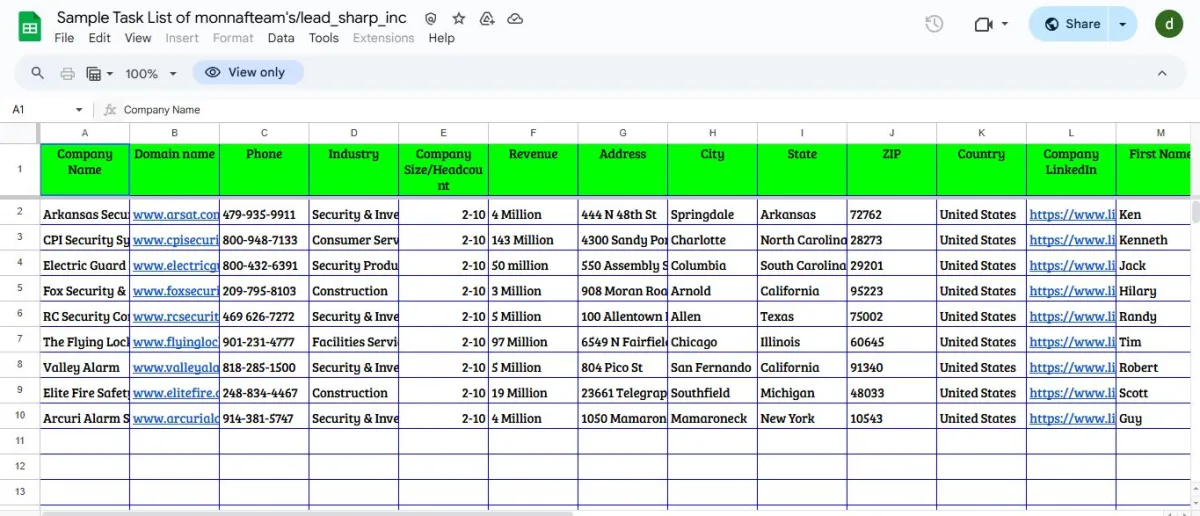Click the View only mode toggle
The height and width of the screenshot is (516, 1200).
pyautogui.click(x=247, y=72)
